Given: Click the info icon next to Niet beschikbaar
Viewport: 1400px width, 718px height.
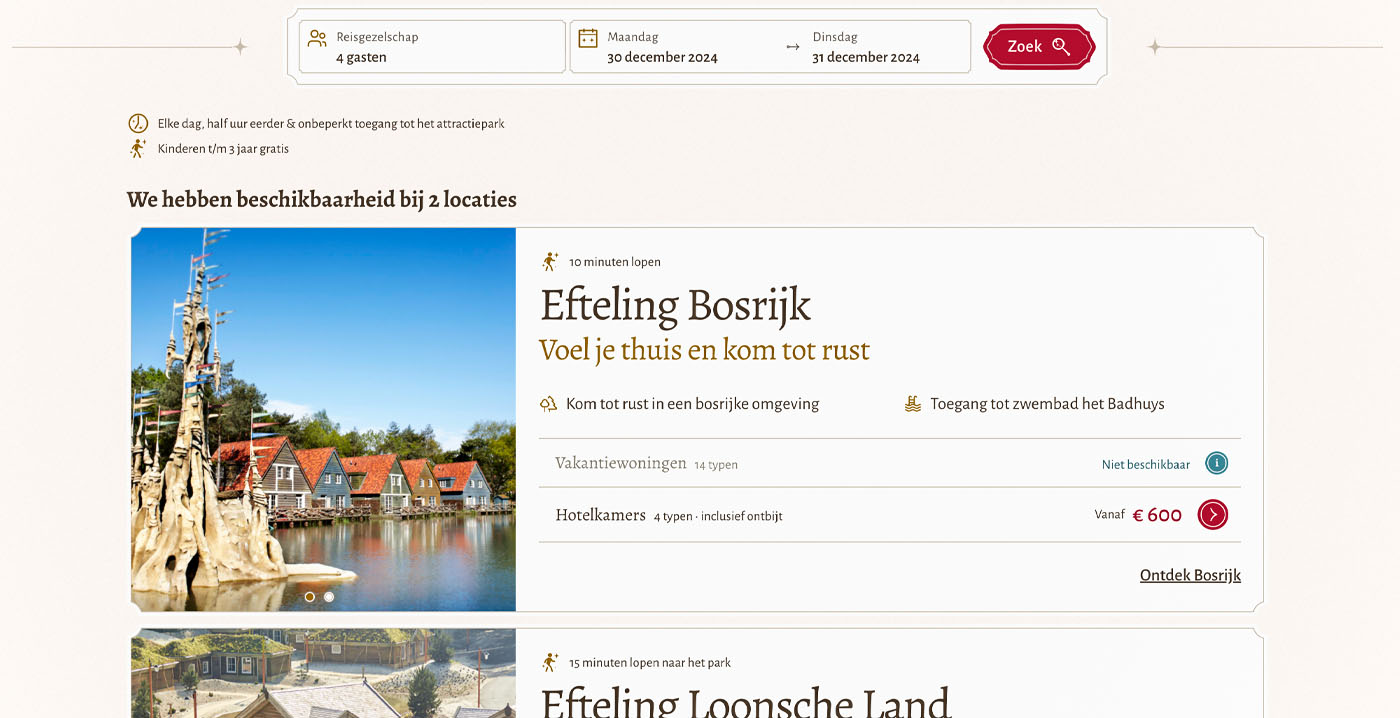Looking at the screenshot, I should [x=1216, y=463].
